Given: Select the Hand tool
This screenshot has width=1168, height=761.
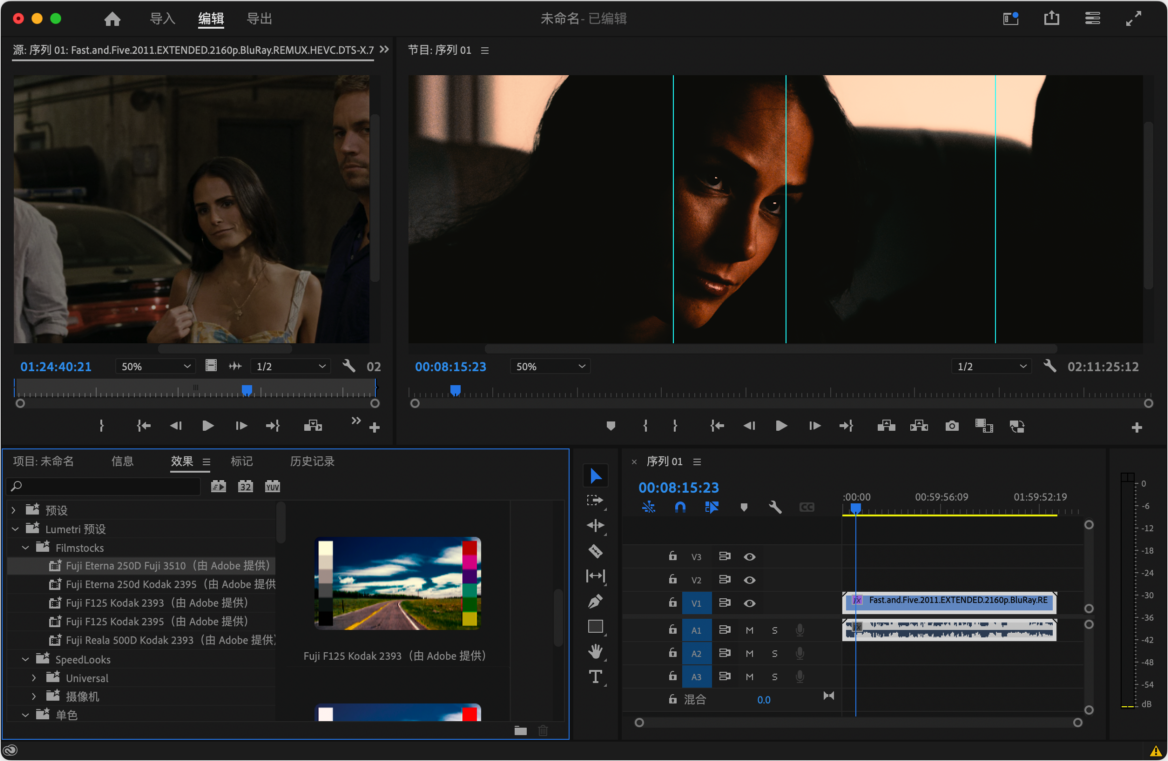Looking at the screenshot, I should [x=595, y=652].
